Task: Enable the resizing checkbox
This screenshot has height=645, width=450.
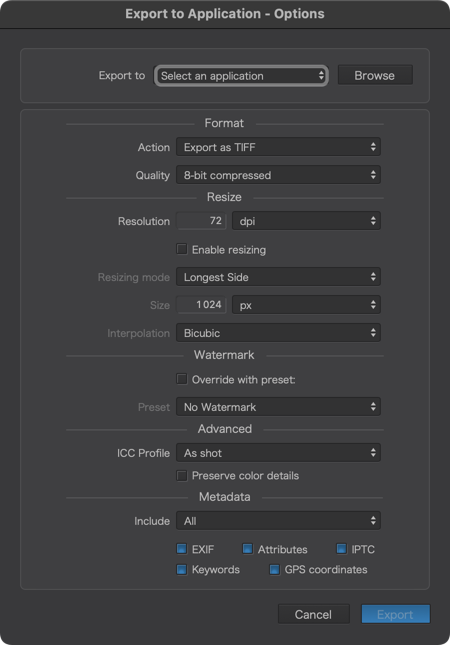Action: [182, 249]
